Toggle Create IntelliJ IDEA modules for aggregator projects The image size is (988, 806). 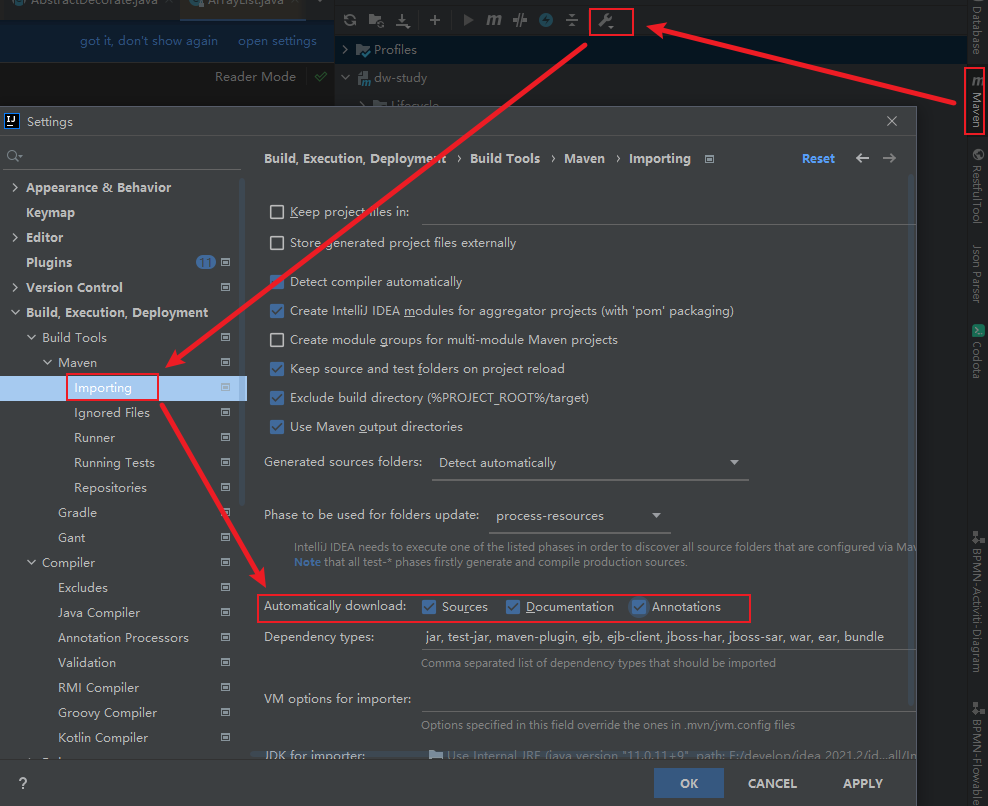[x=277, y=311]
